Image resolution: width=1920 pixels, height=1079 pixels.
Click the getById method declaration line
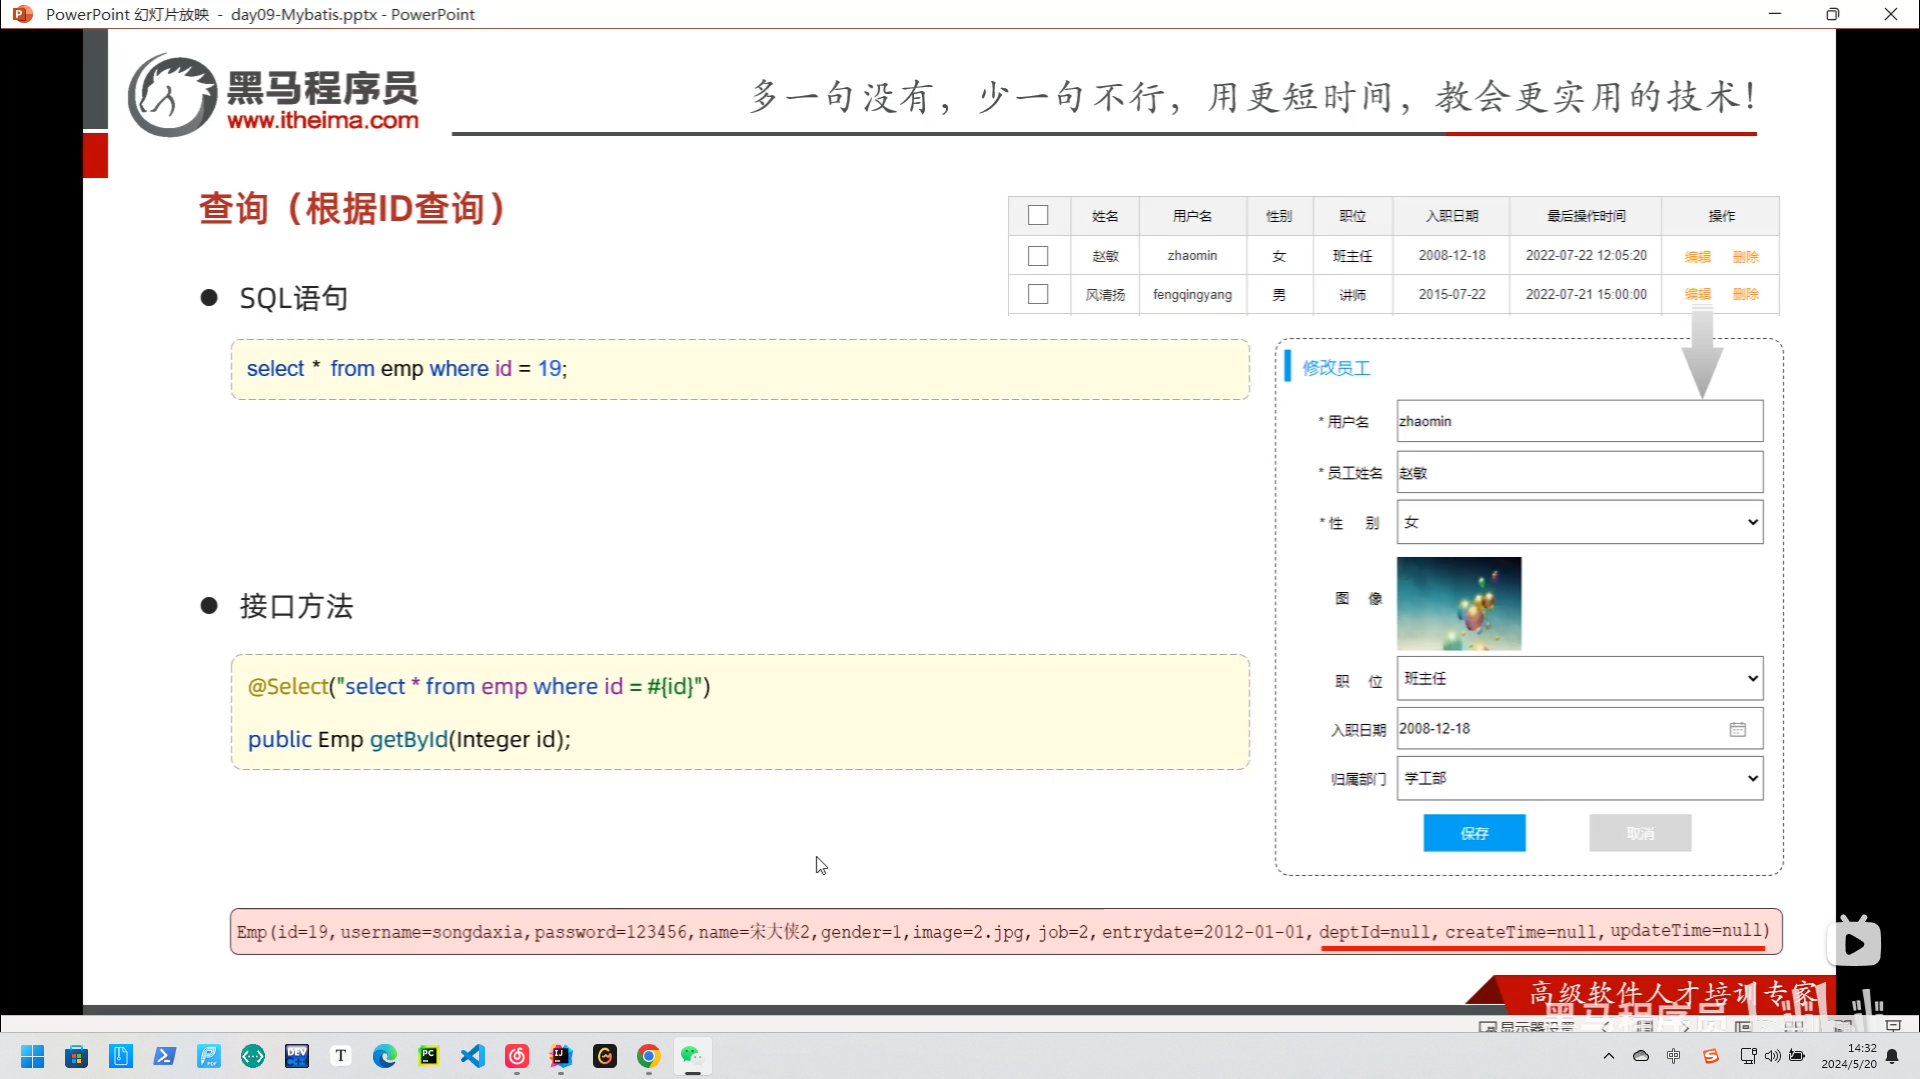tap(409, 739)
